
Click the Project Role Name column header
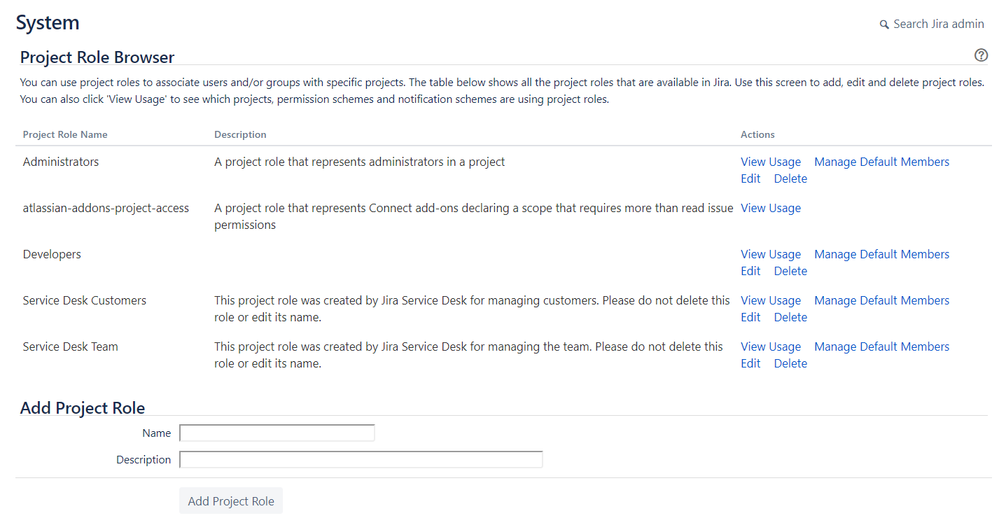pos(65,134)
